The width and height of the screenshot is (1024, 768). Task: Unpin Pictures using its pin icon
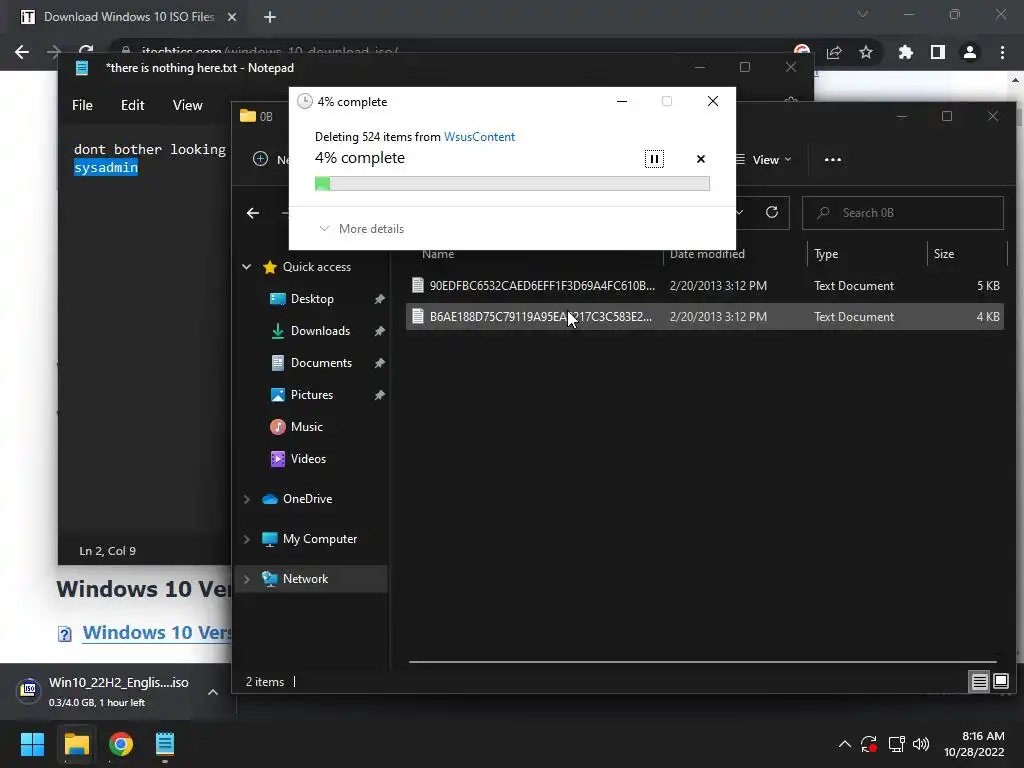click(379, 394)
